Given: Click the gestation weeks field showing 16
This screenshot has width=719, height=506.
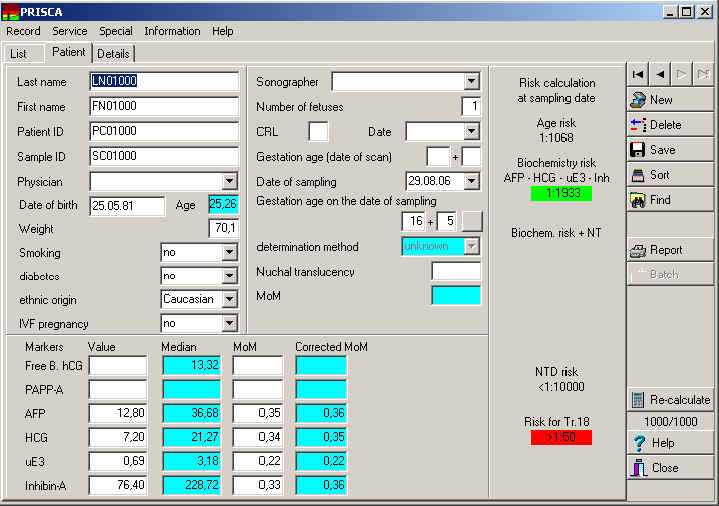Looking at the screenshot, I should [413, 222].
